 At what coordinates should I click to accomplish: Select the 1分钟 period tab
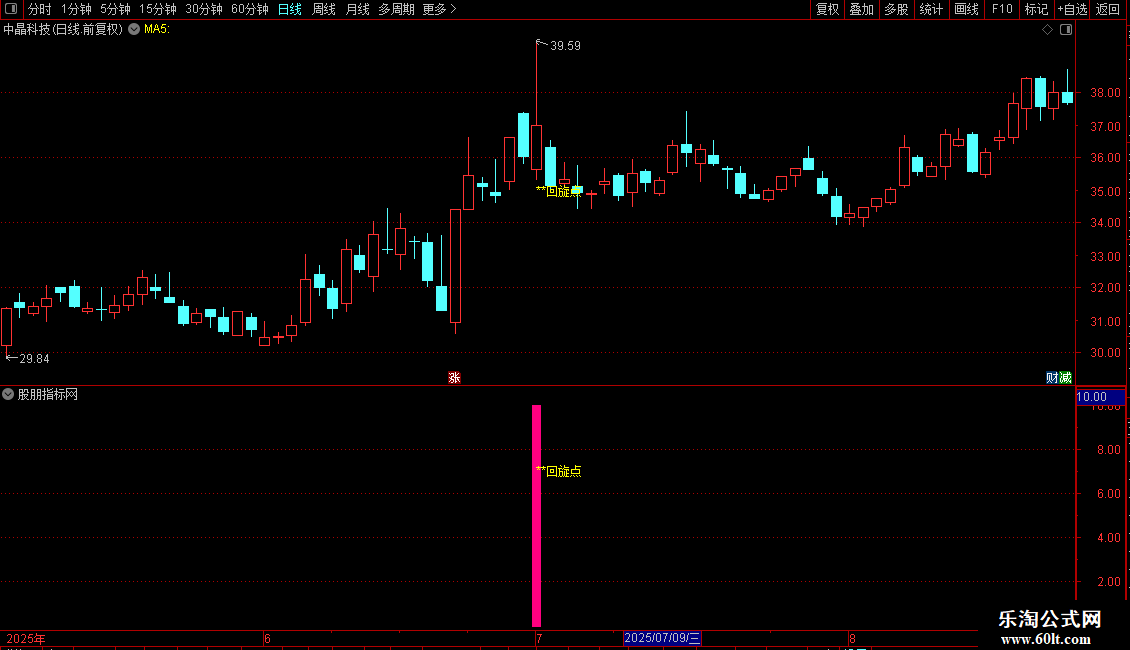[76, 9]
